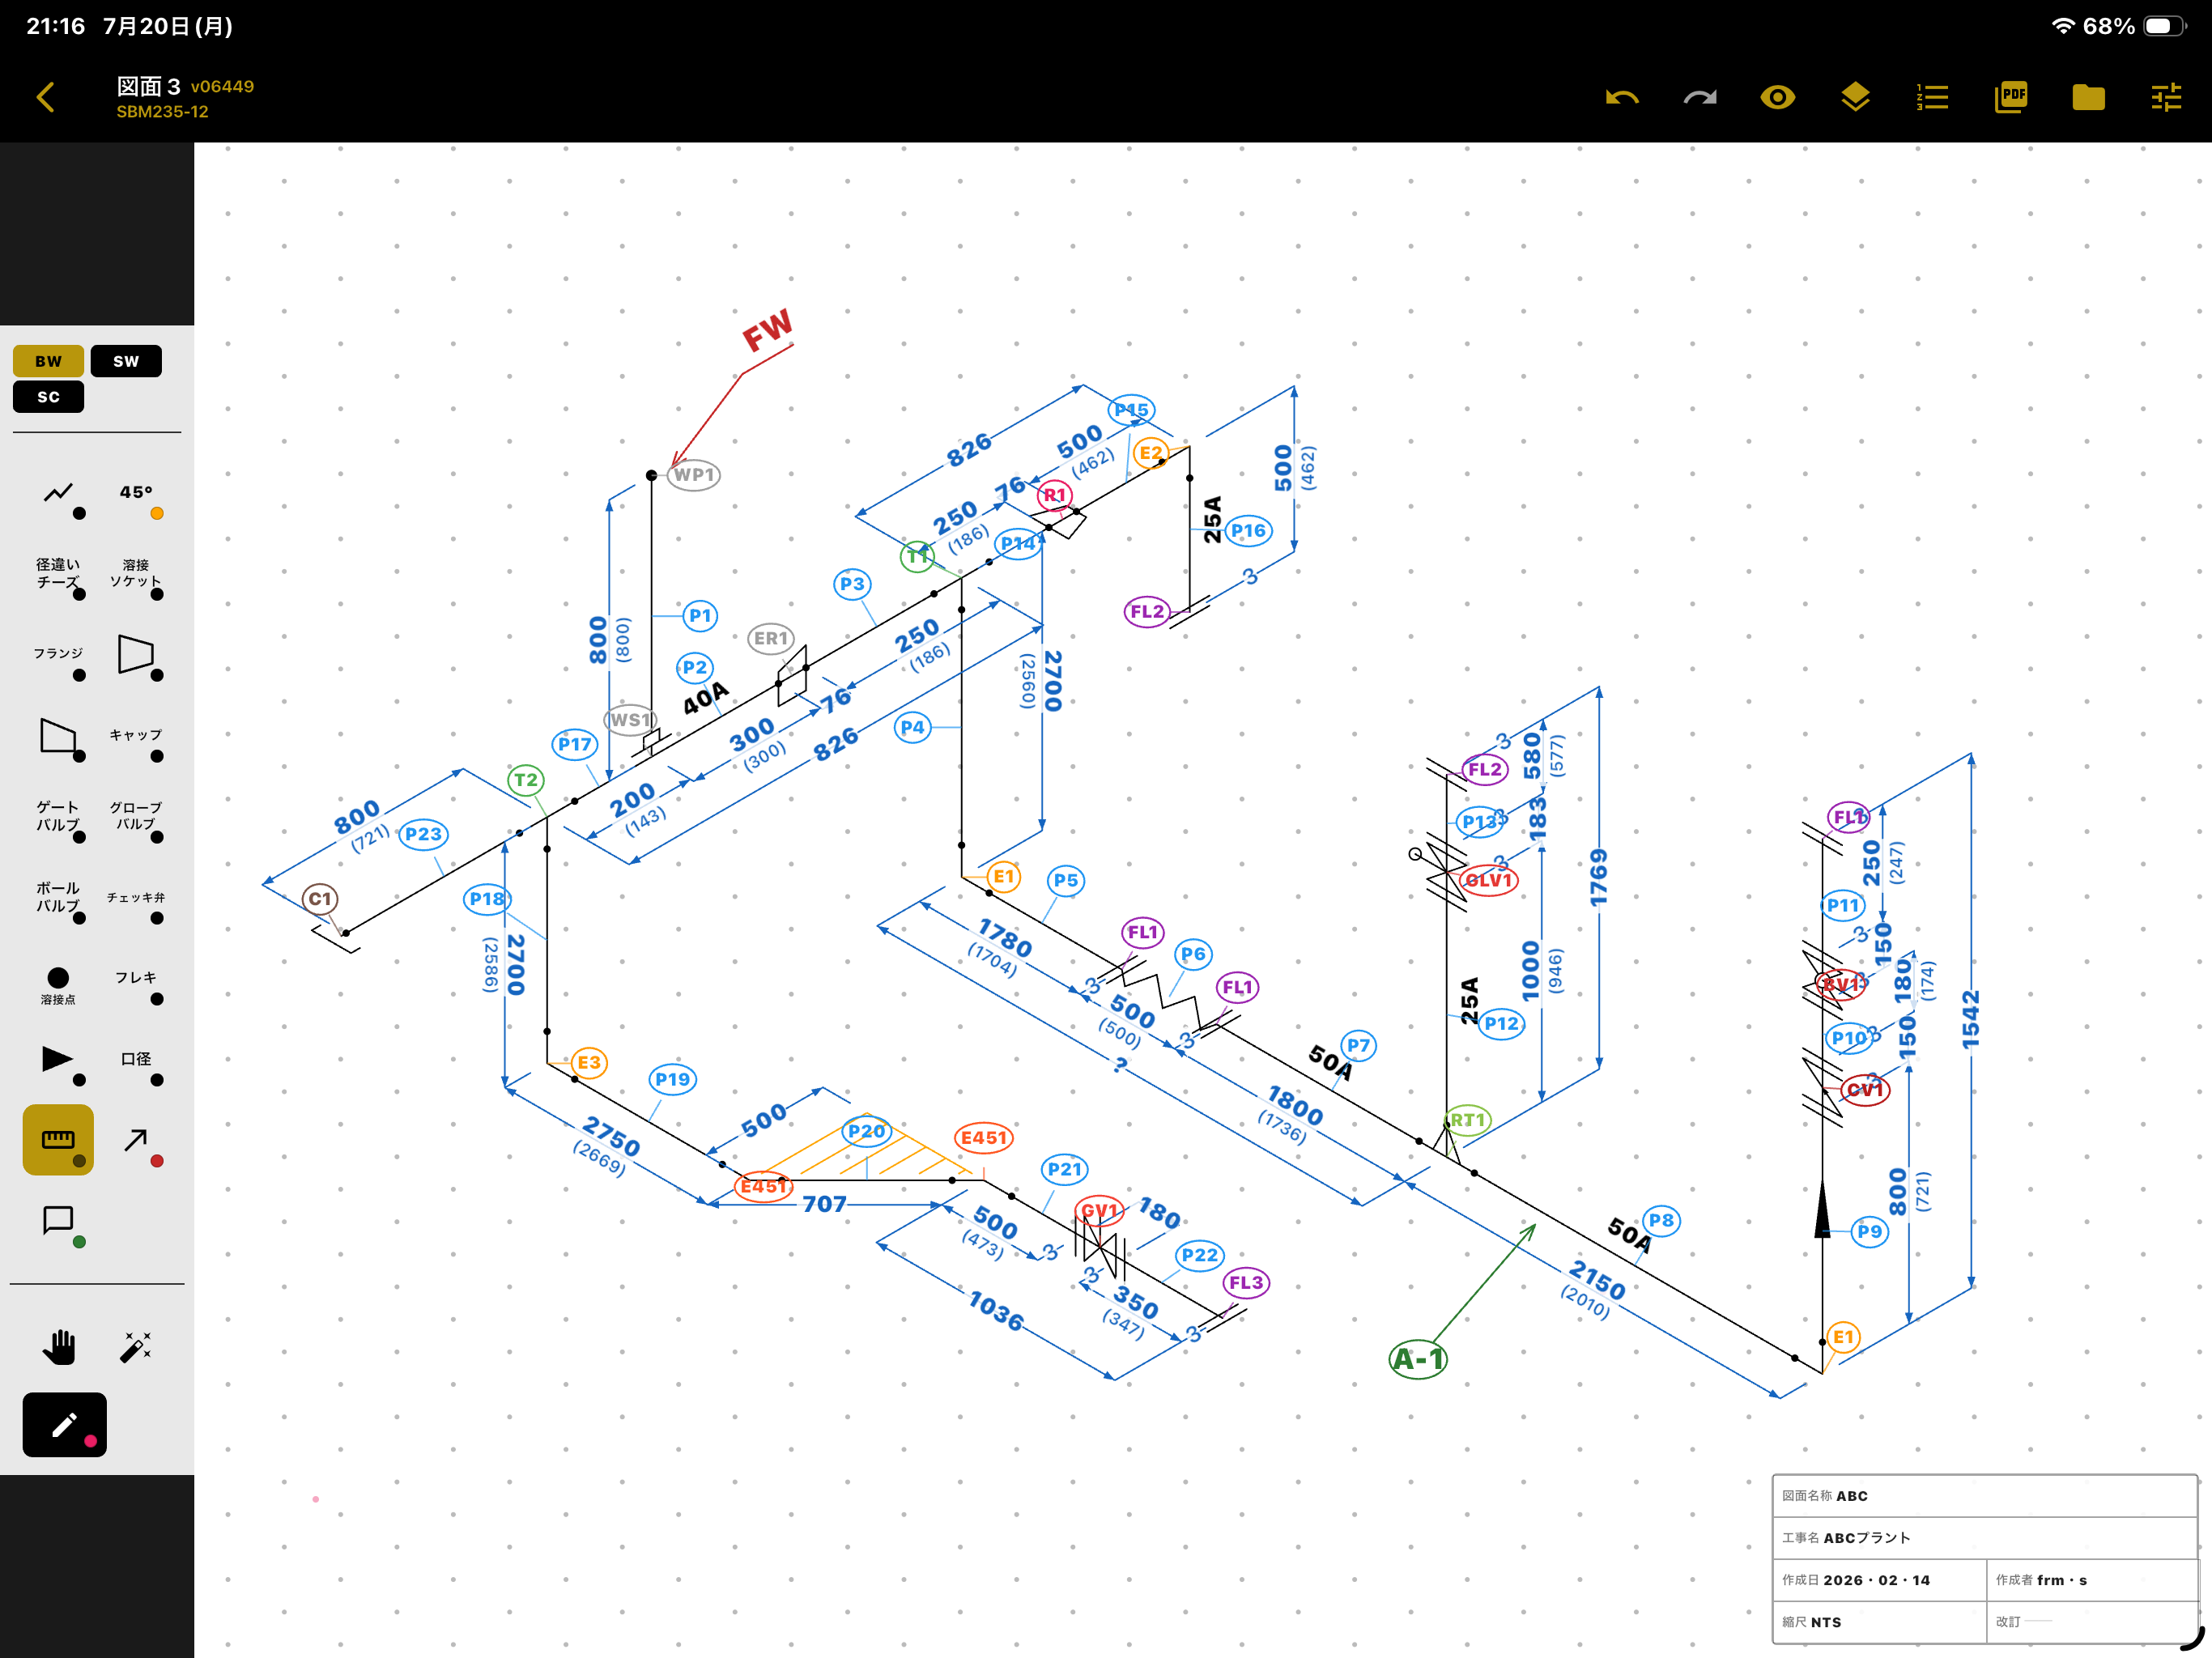Select the red FW annotation text
Screen dimensions: 2212x1658
pos(767,330)
